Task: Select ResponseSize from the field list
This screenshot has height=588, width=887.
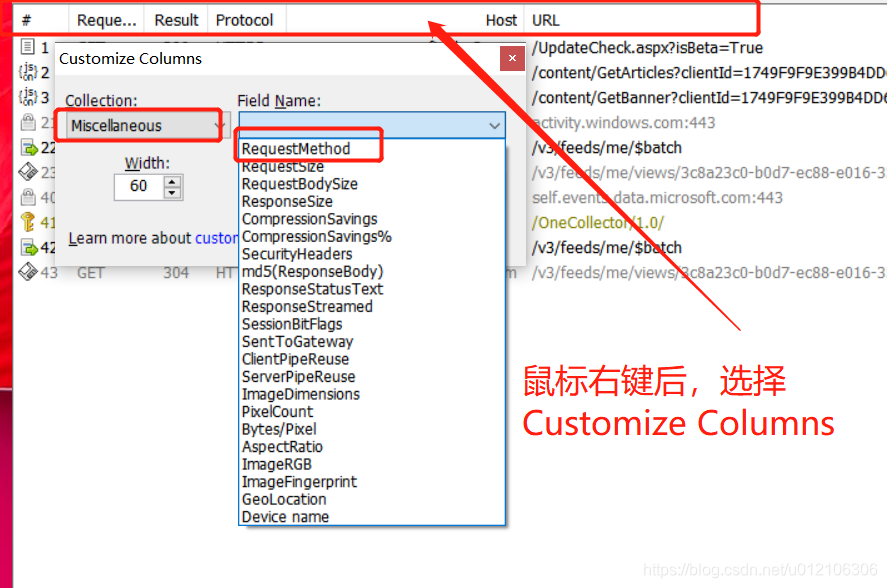Action: point(287,201)
